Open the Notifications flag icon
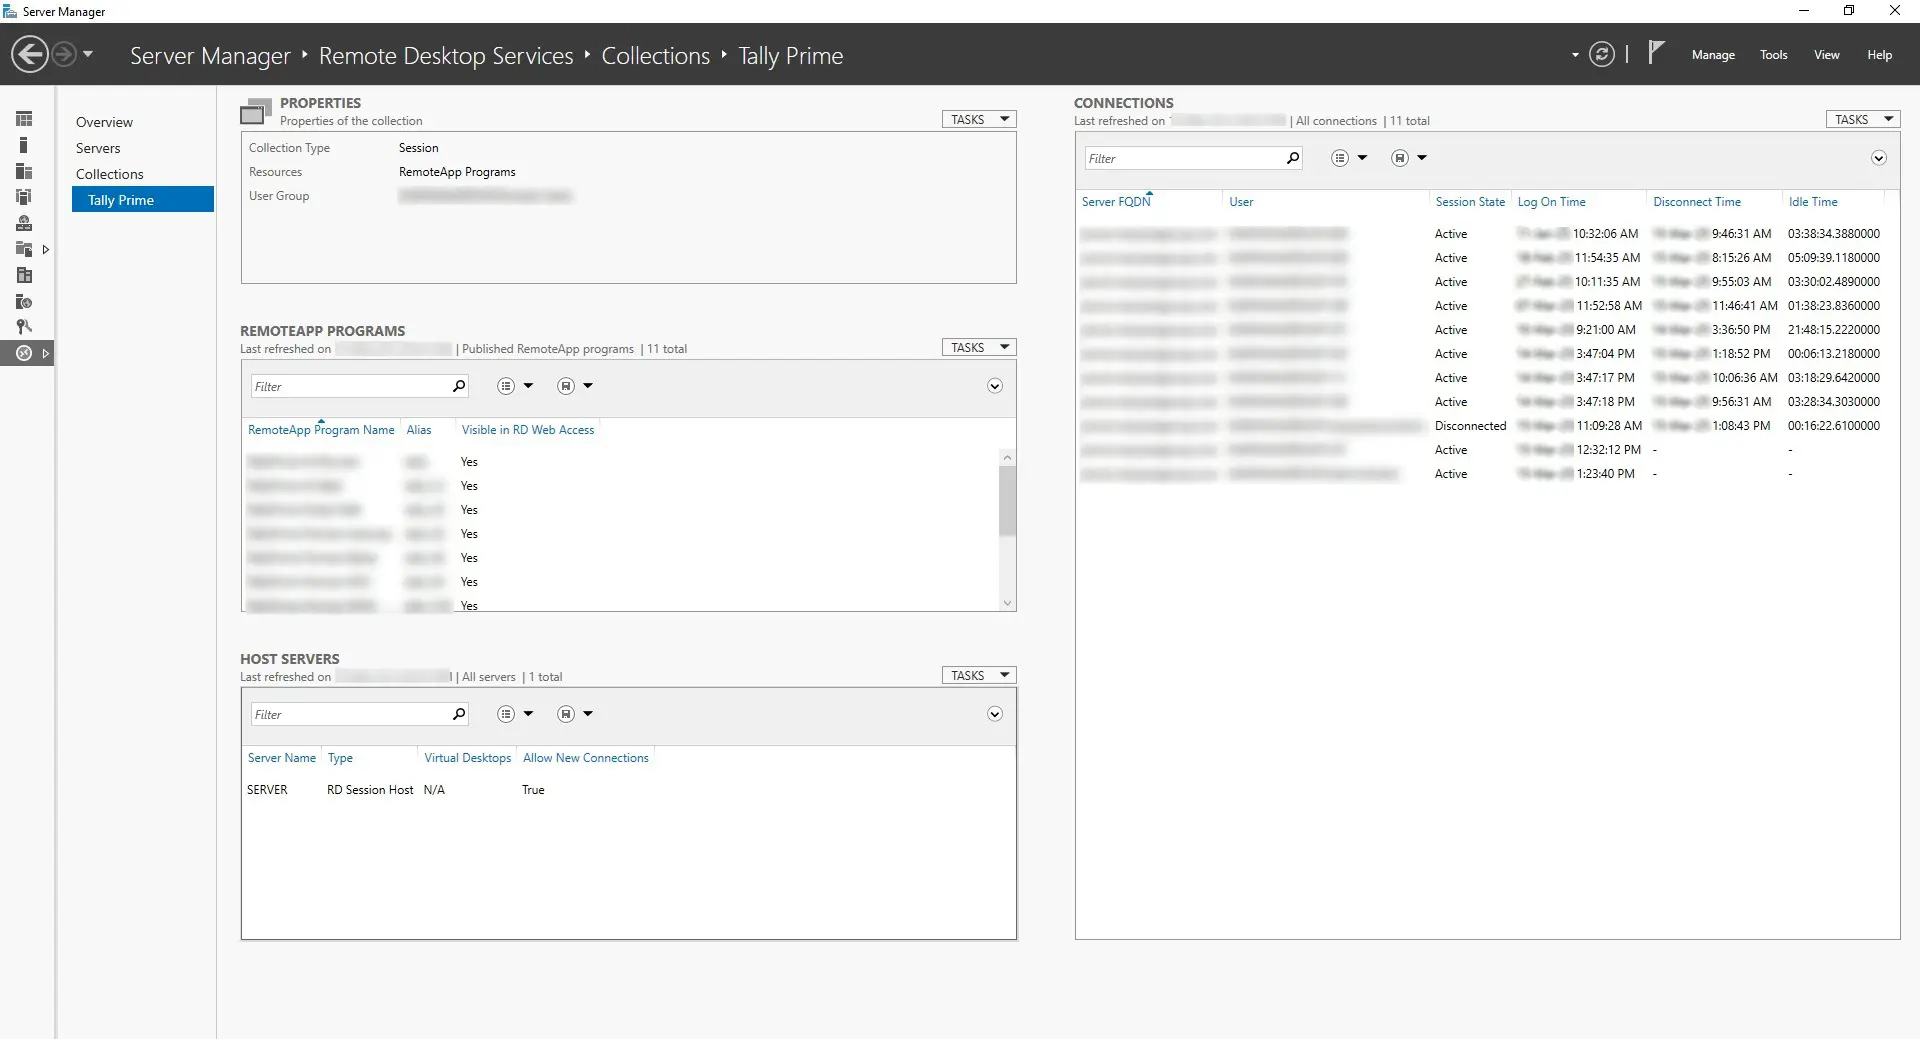The width and height of the screenshot is (1920, 1039). [x=1656, y=52]
